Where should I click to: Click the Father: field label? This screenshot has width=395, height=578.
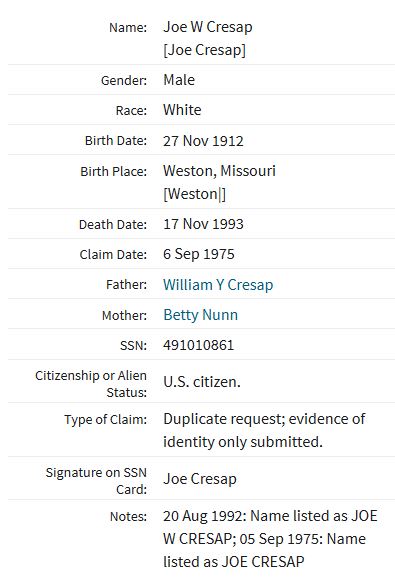point(126,285)
